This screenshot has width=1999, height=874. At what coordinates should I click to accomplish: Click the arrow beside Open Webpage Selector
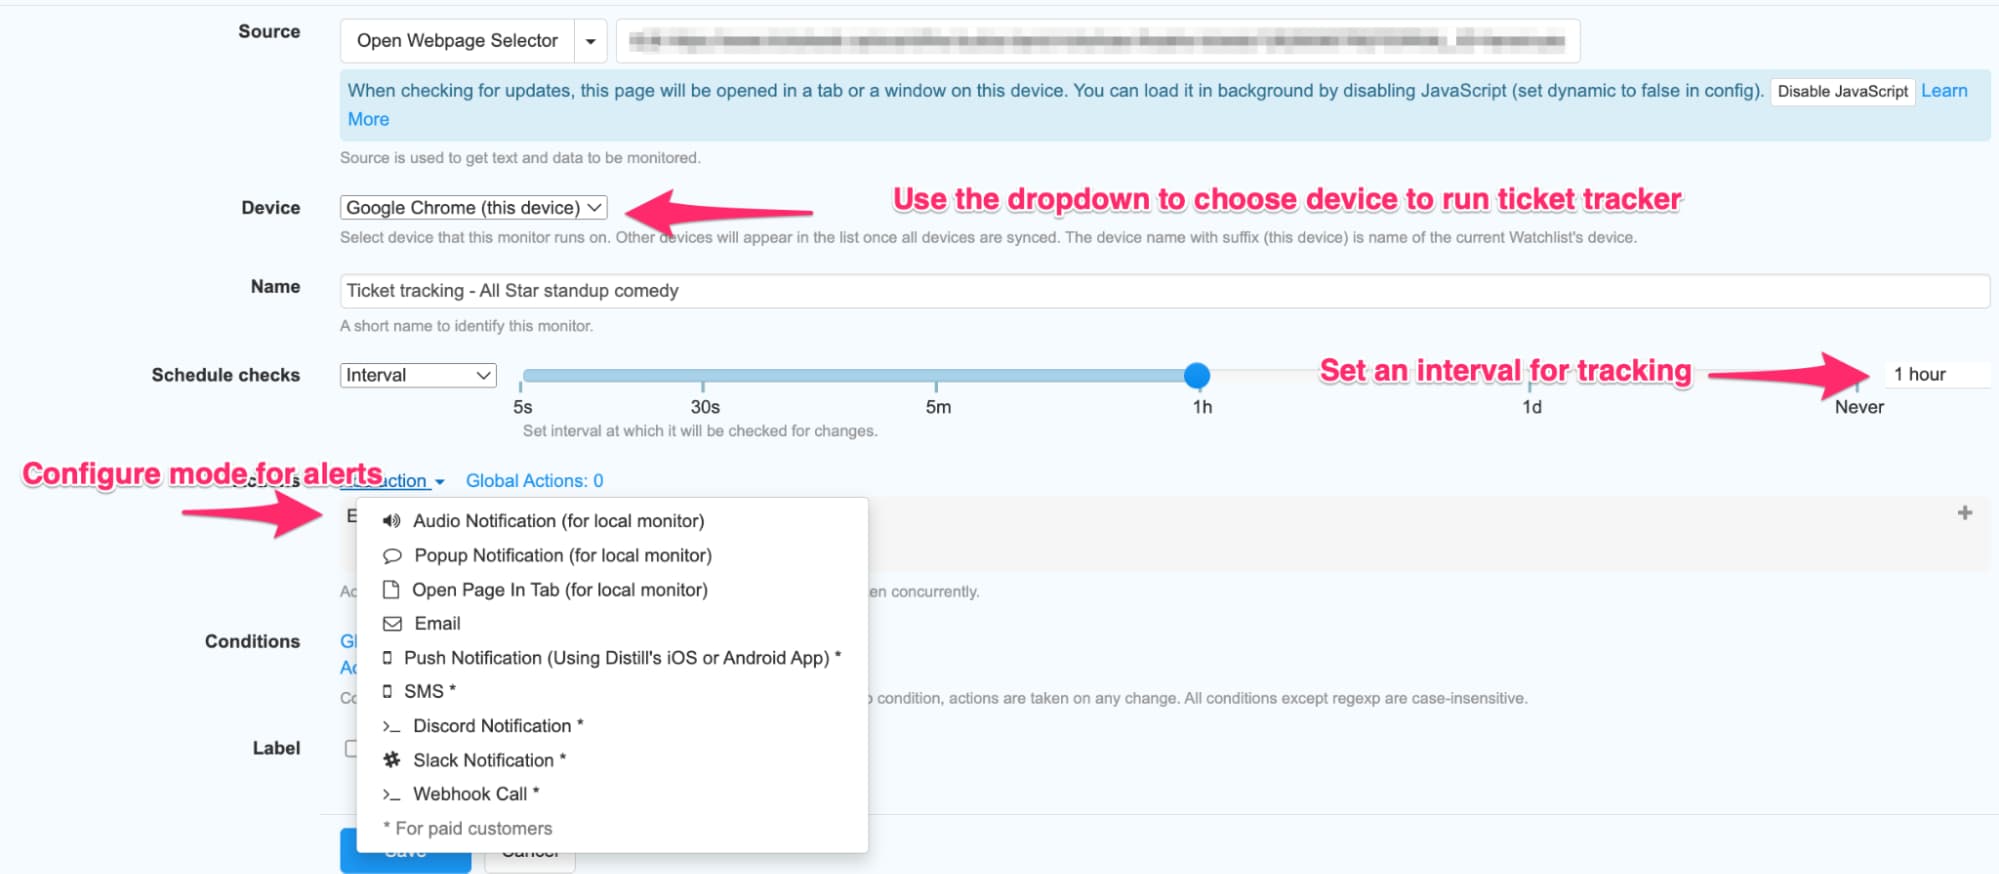point(590,41)
